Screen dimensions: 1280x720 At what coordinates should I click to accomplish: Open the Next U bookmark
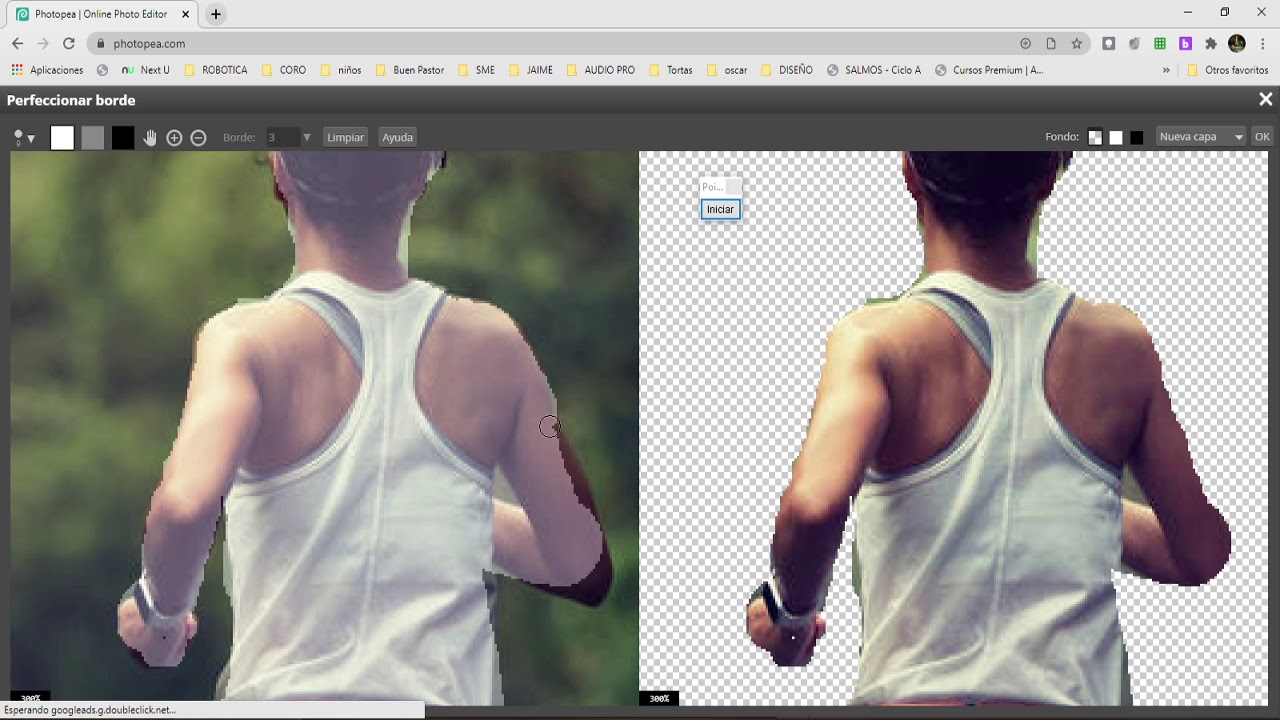point(146,70)
